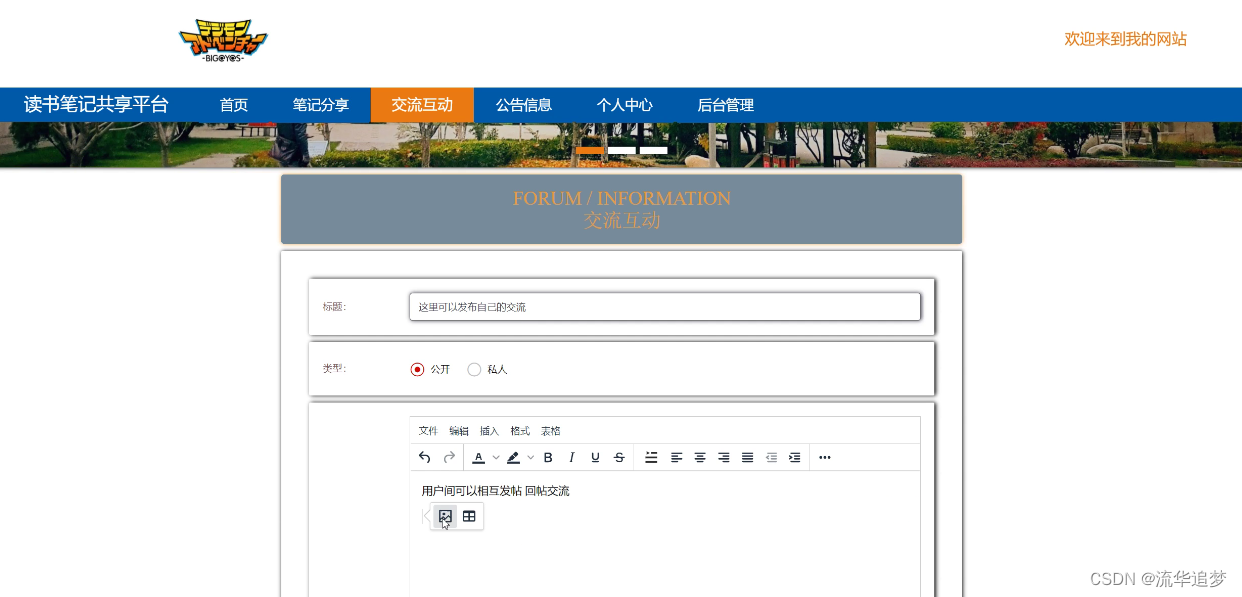The image size is (1242, 597).
Task: Increase indent in the editor
Action: click(x=795, y=458)
